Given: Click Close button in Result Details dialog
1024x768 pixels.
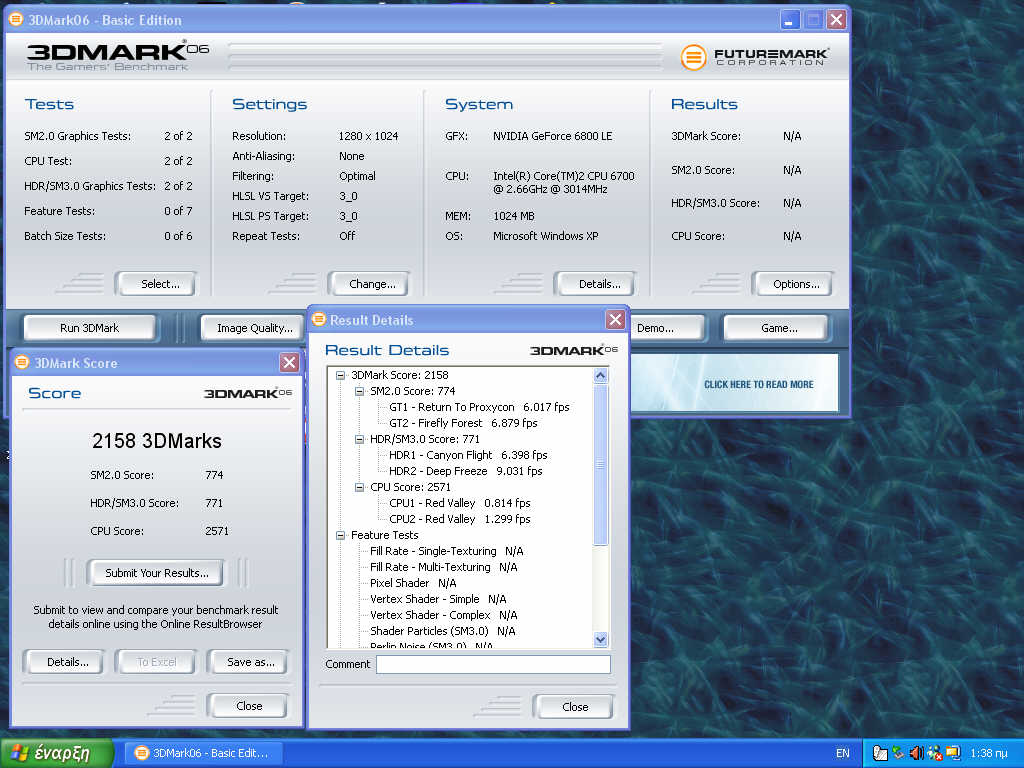Looking at the screenshot, I should pos(573,707).
